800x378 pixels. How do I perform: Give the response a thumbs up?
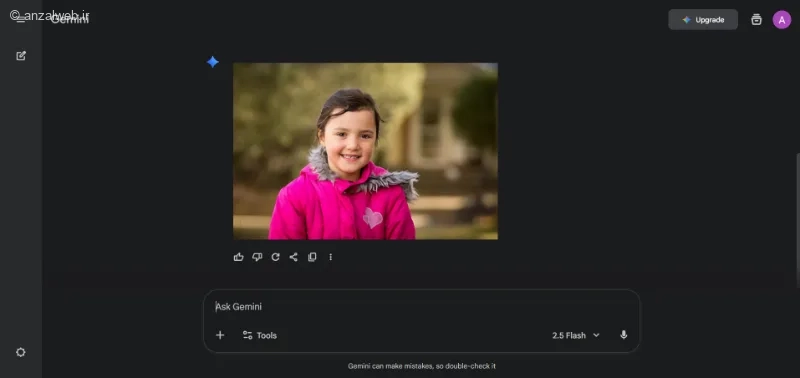(238, 257)
